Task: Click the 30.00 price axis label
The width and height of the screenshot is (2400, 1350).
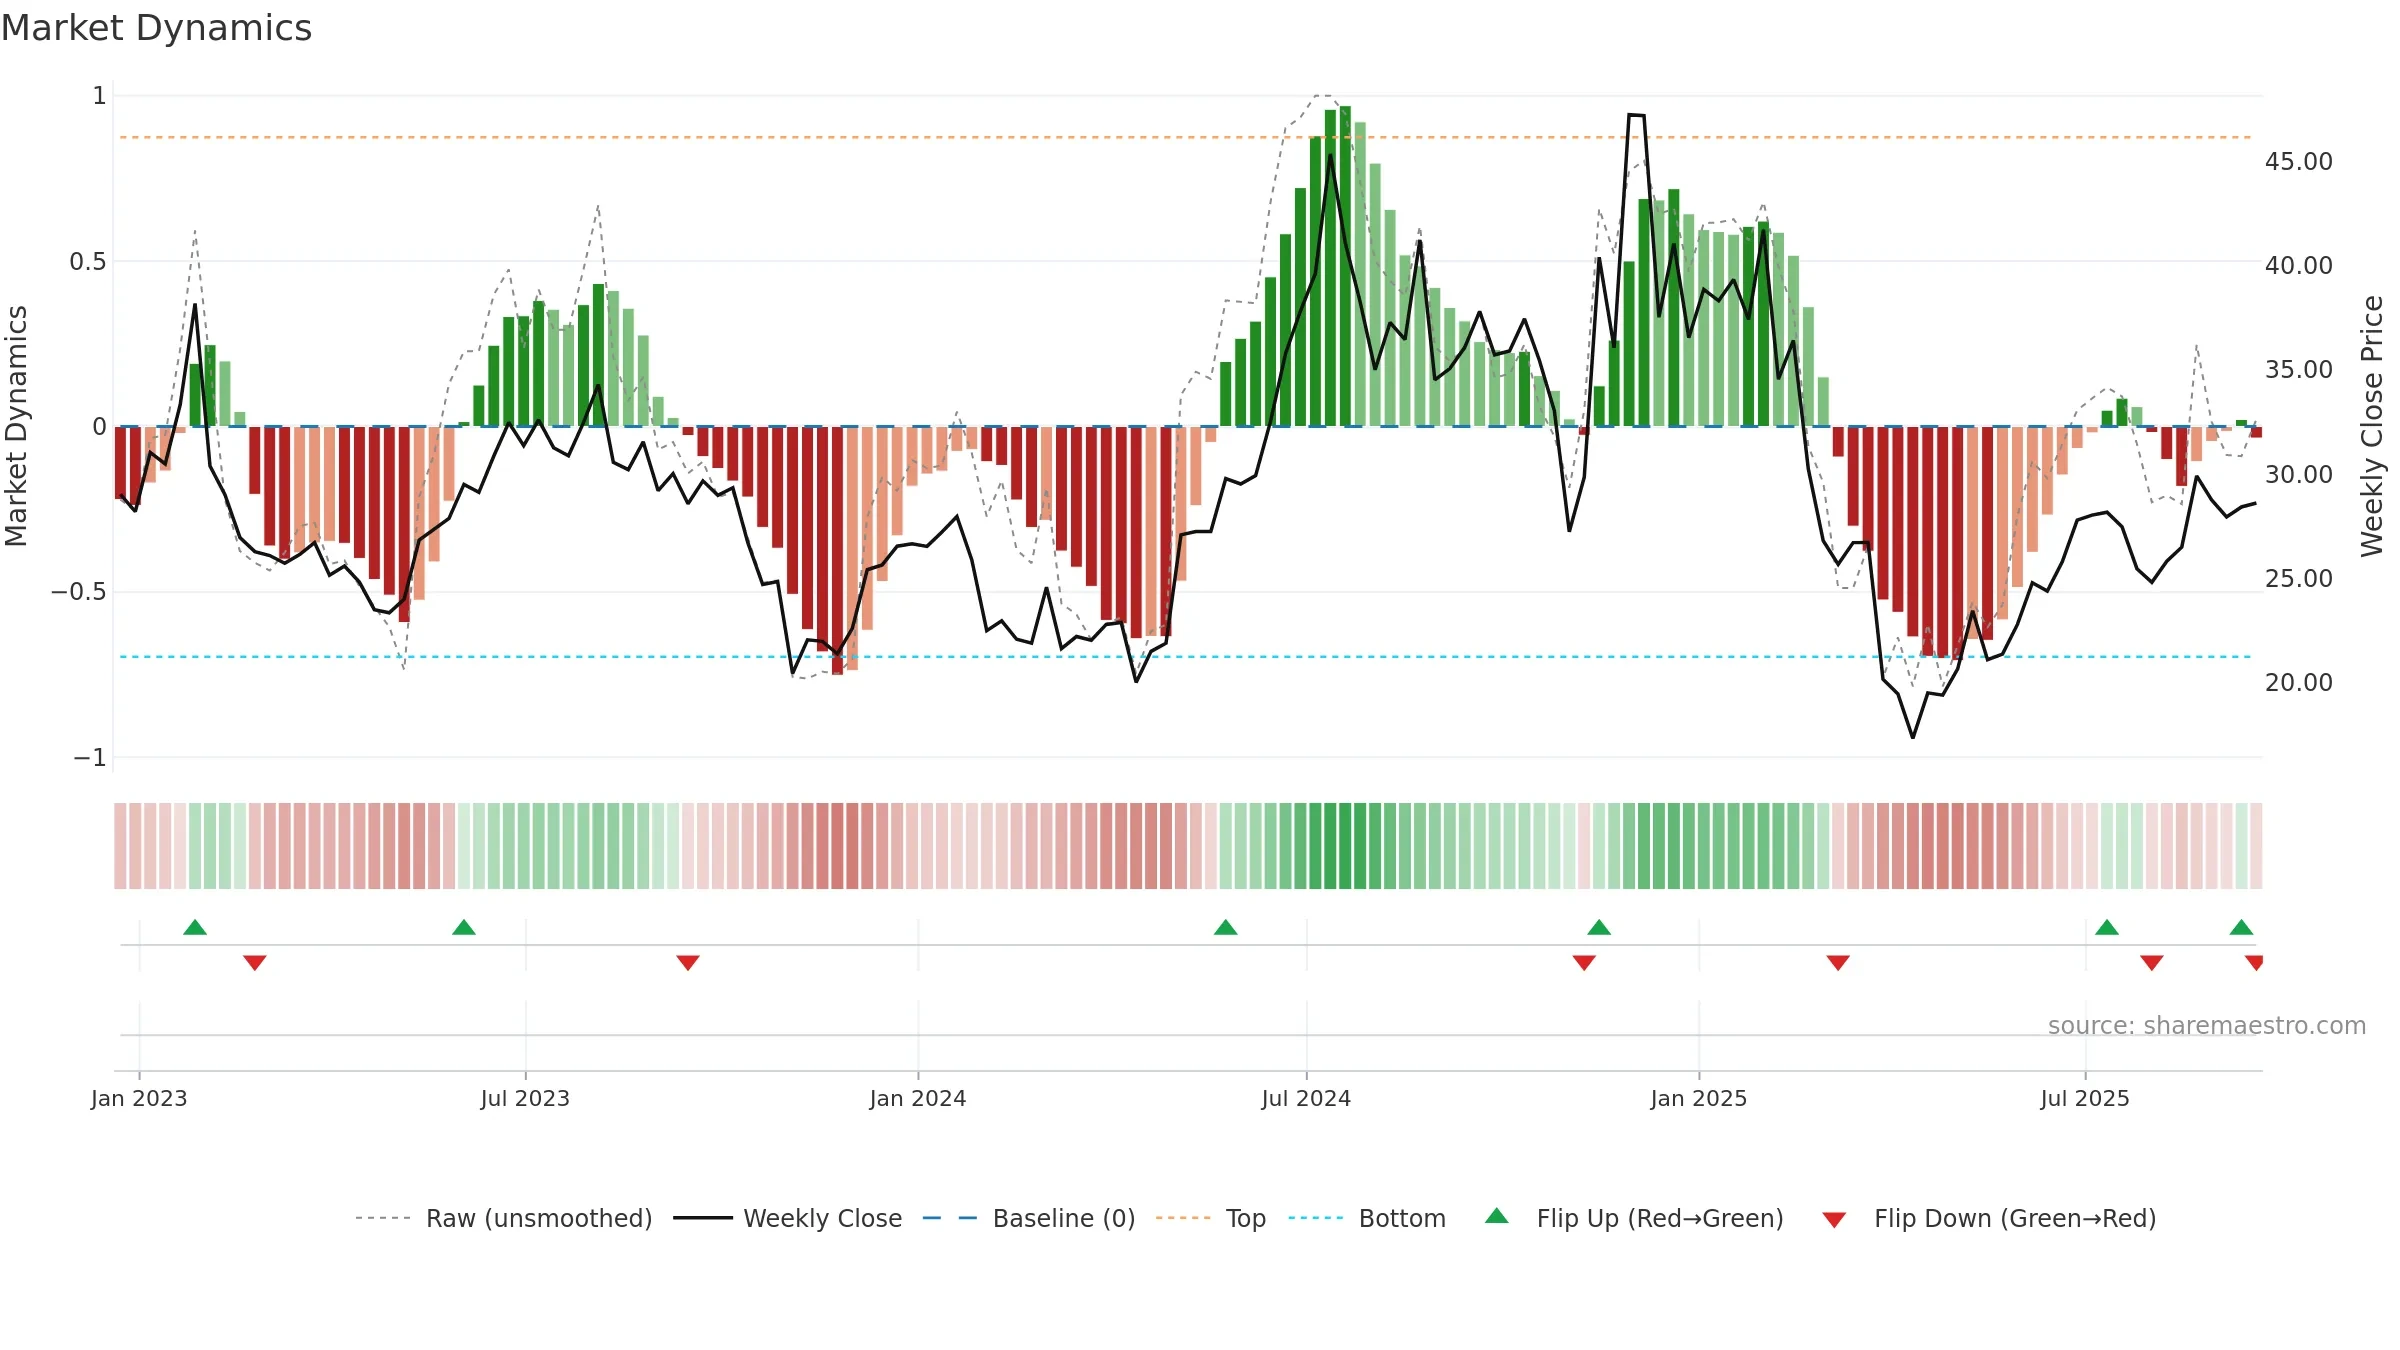Action: tap(2299, 474)
